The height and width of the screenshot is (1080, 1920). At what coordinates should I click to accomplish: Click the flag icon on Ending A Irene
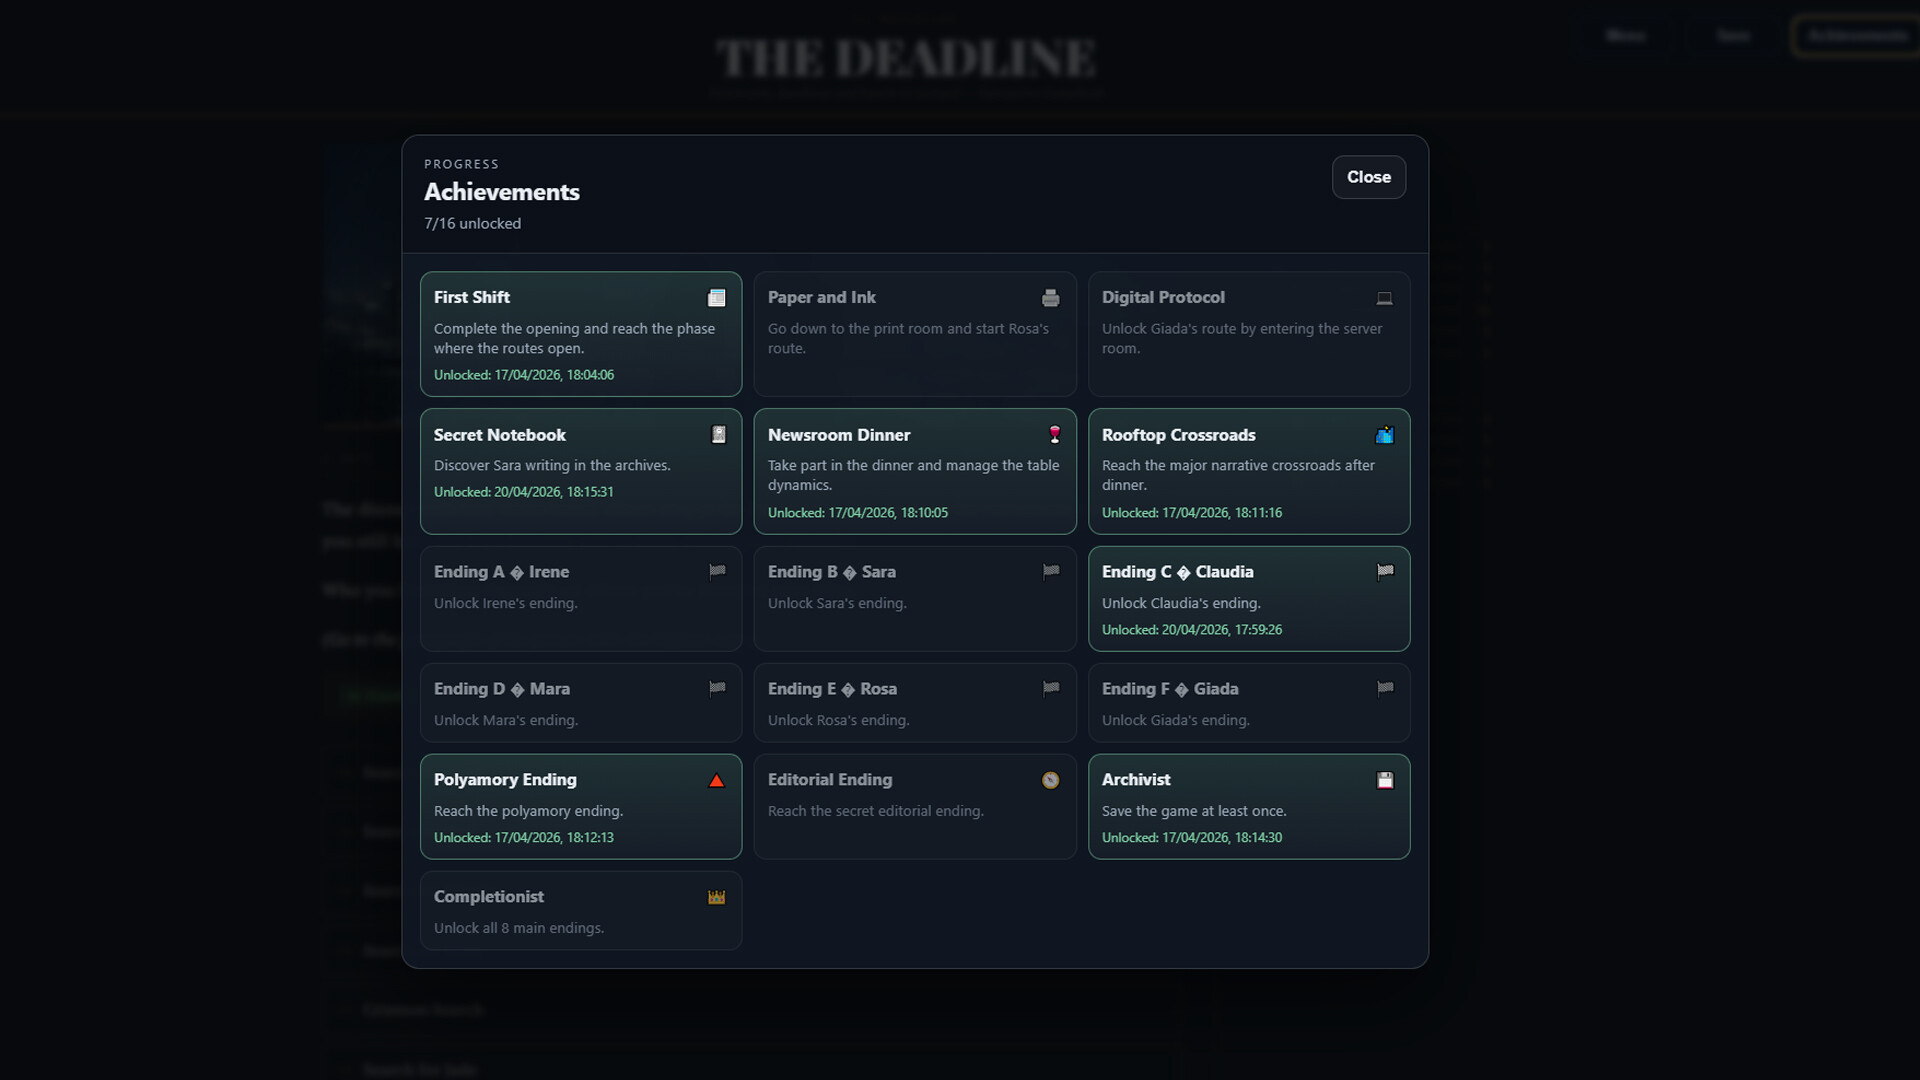coord(717,571)
